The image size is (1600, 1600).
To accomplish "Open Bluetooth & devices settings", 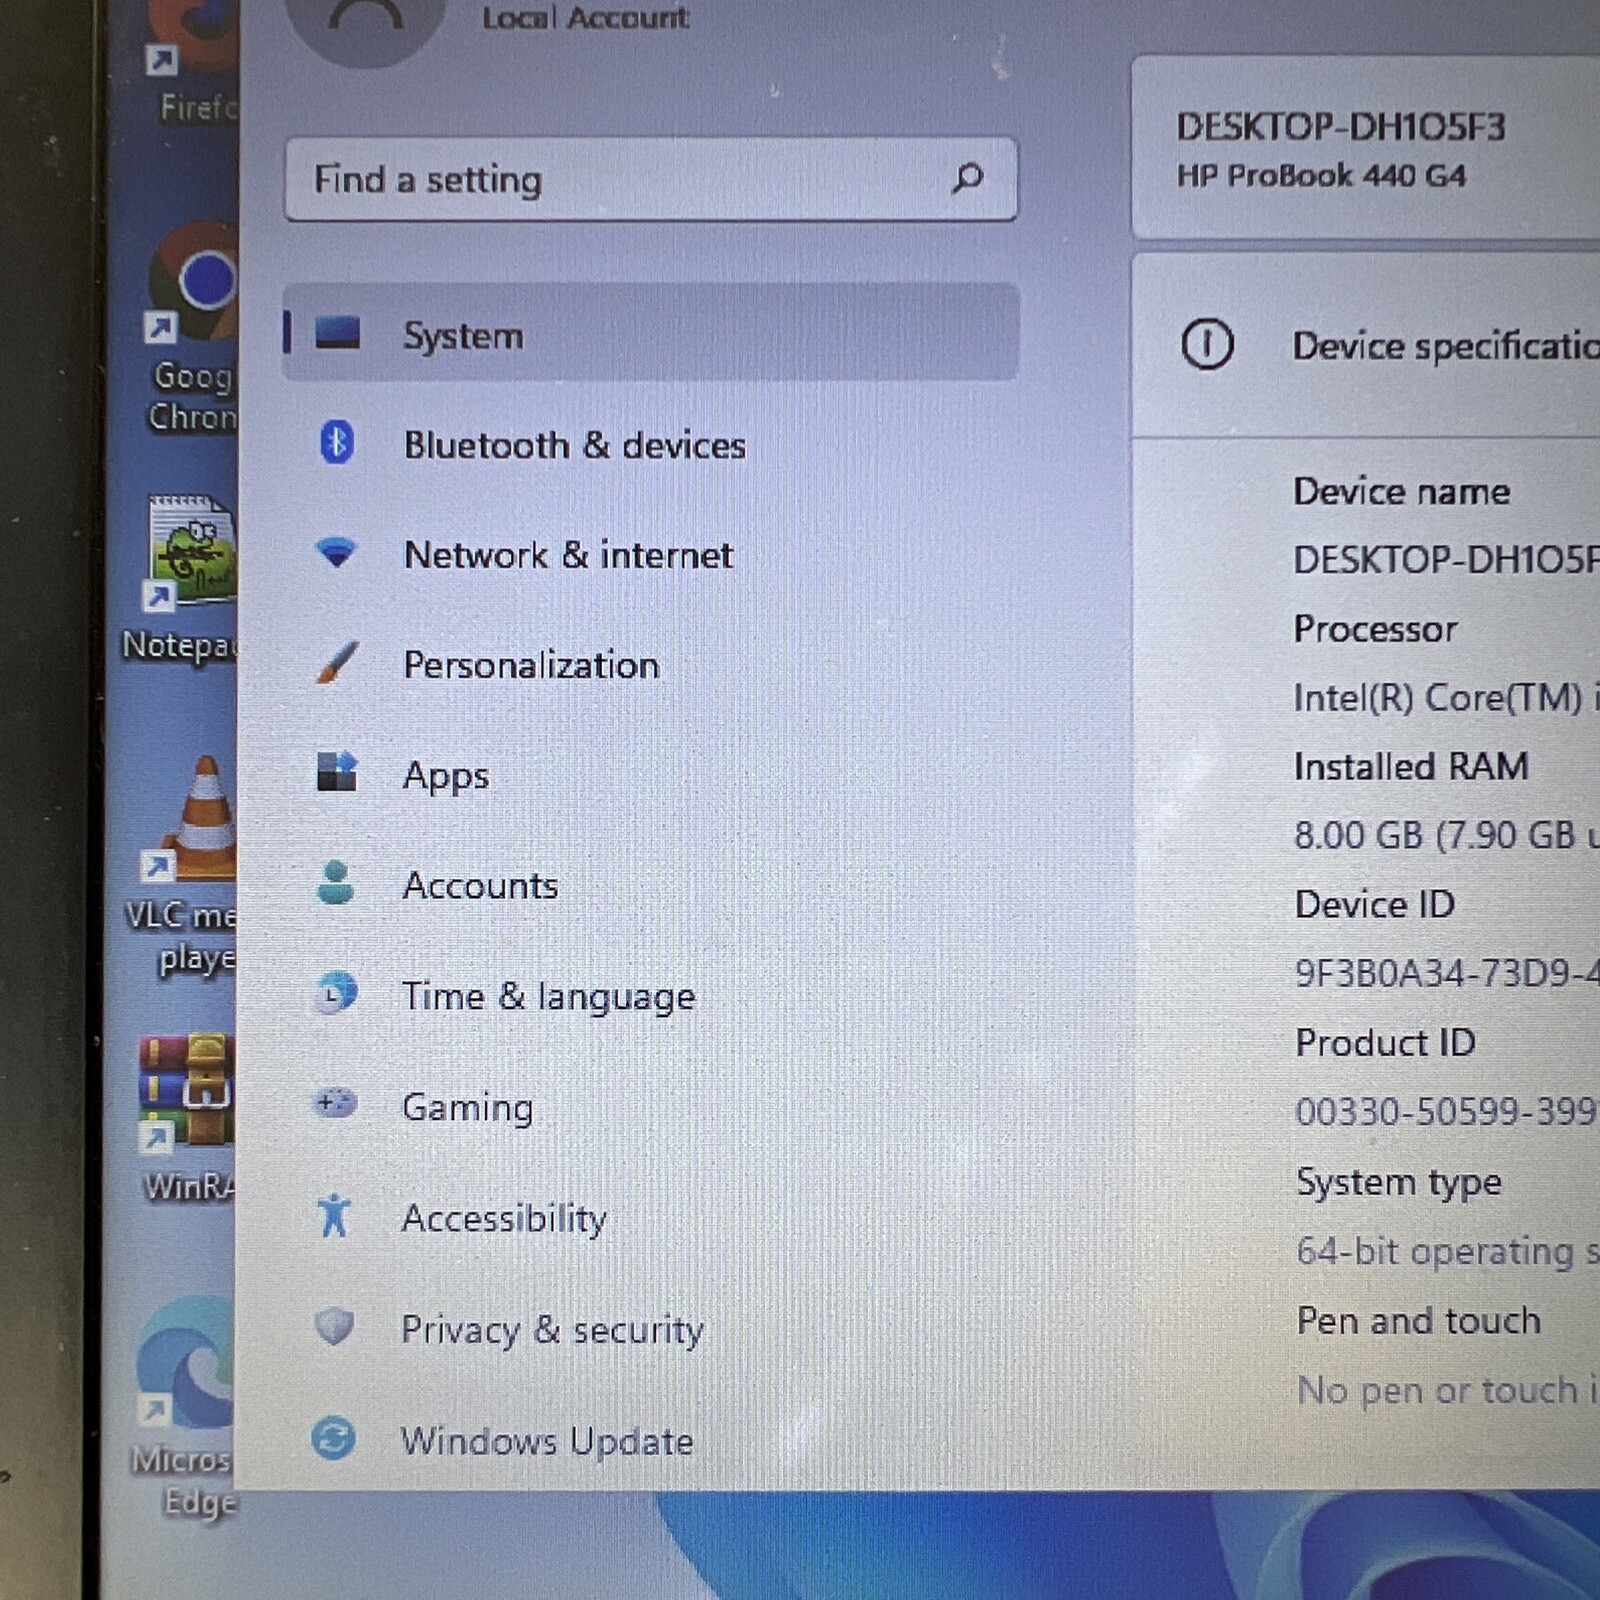I will tap(651, 444).
